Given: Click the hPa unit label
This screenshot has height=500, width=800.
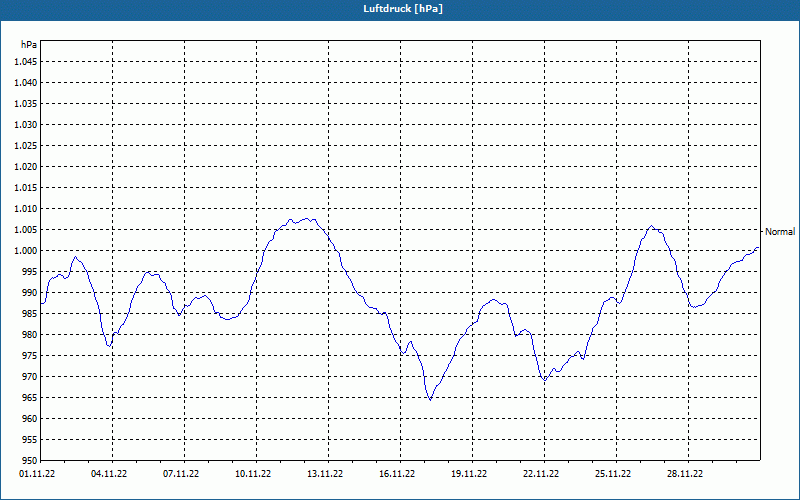Looking at the screenshot, I should click(29, 45).
